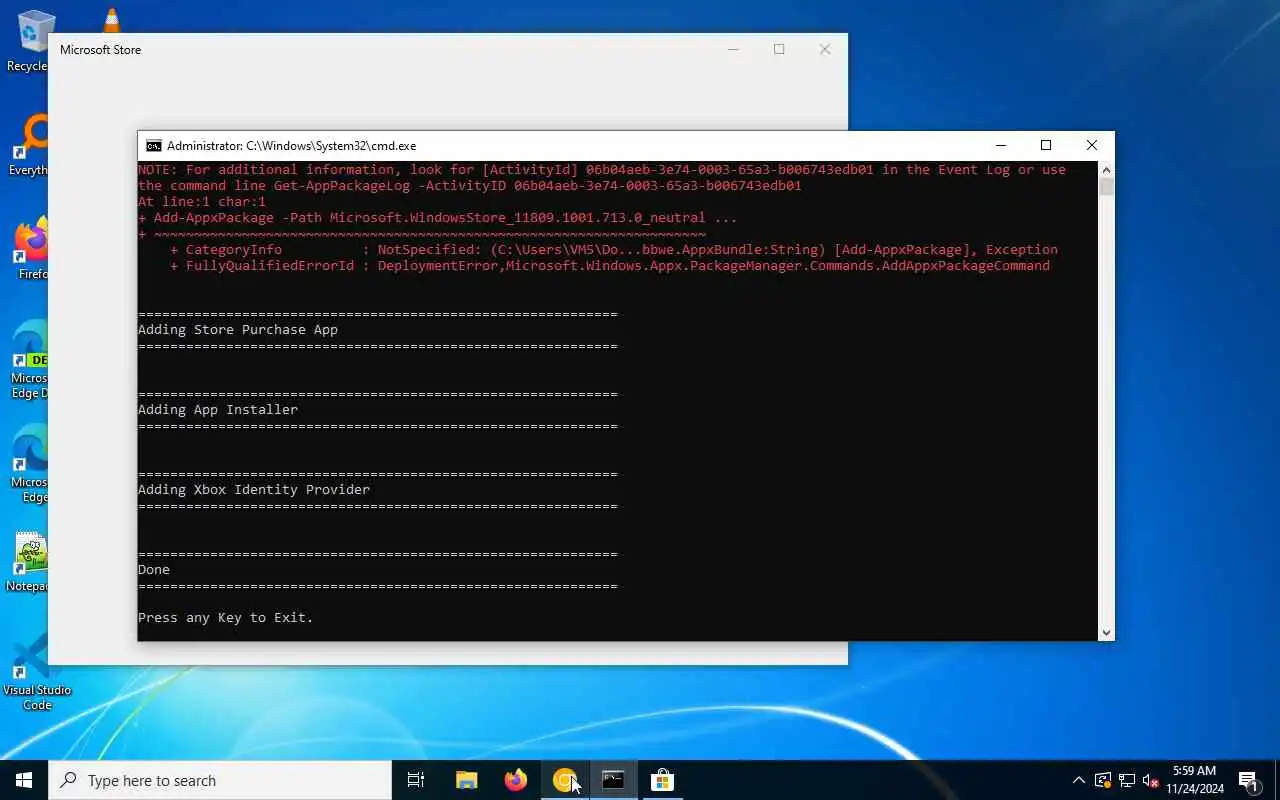
Task: Open File Explorer from the taskbar
Action: (x=466, y=780)
